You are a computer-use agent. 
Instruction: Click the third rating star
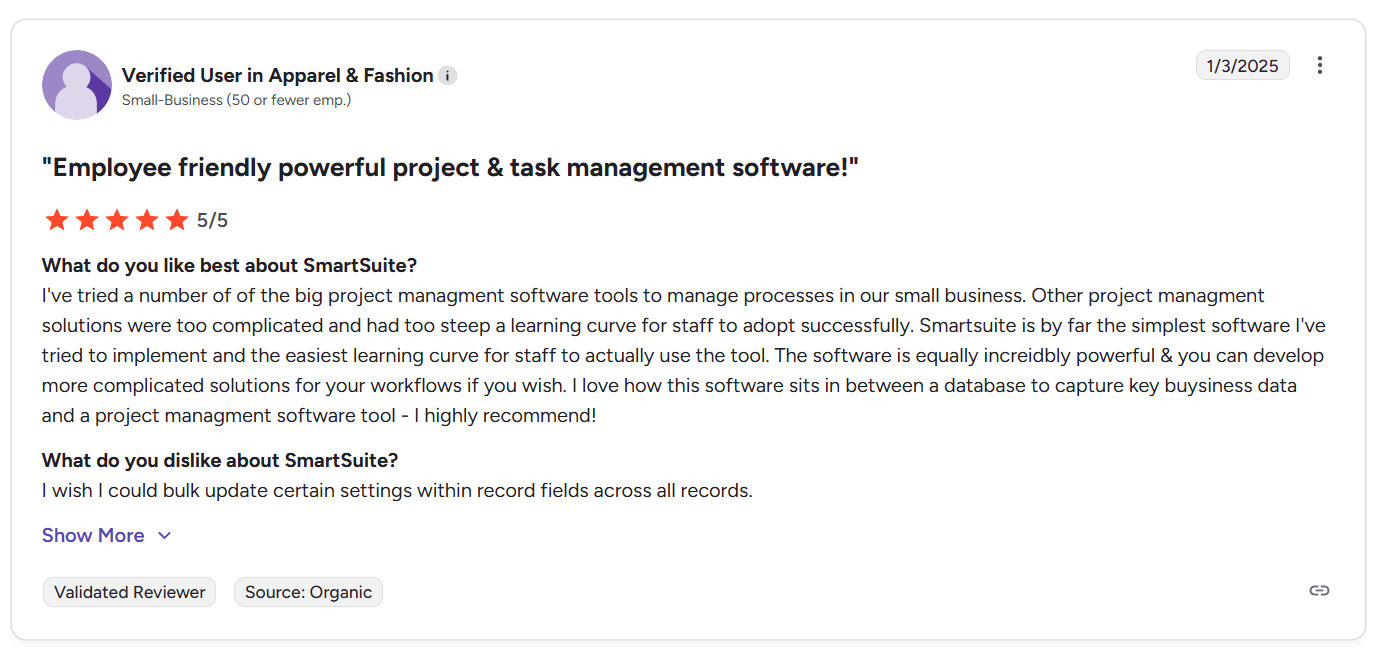click(117, 220)
